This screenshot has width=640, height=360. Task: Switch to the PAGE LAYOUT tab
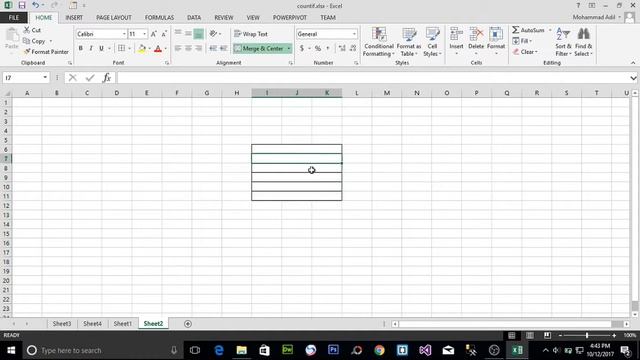(114, 18)
